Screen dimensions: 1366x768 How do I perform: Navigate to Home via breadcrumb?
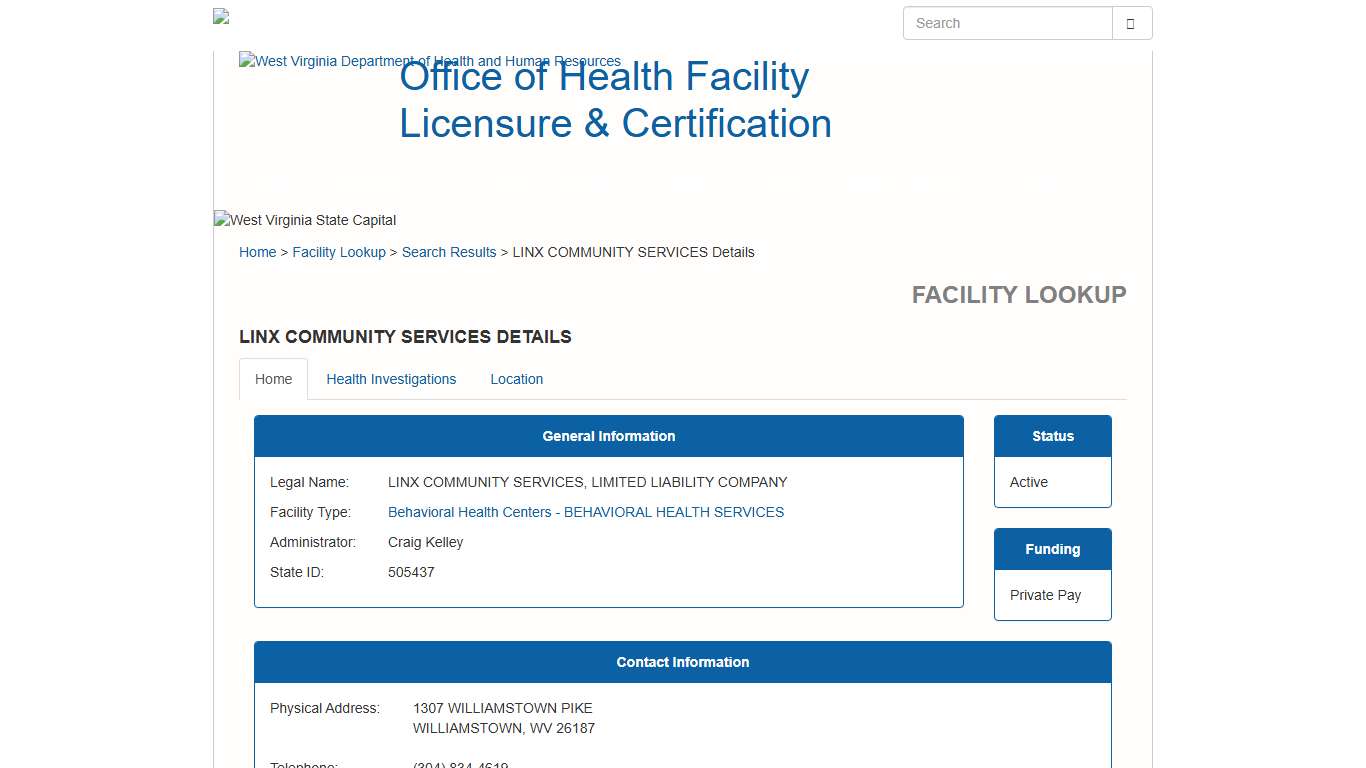(257, 252)
